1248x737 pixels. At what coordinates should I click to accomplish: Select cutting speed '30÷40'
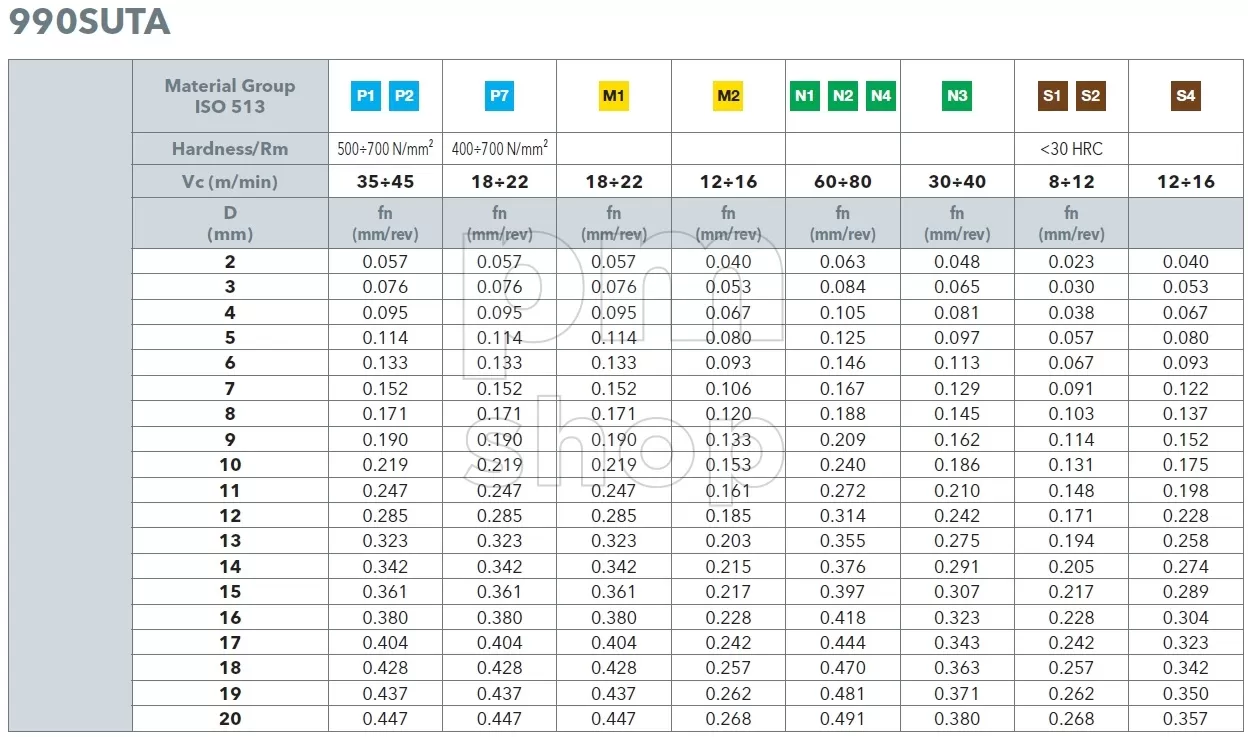[957, 182]
